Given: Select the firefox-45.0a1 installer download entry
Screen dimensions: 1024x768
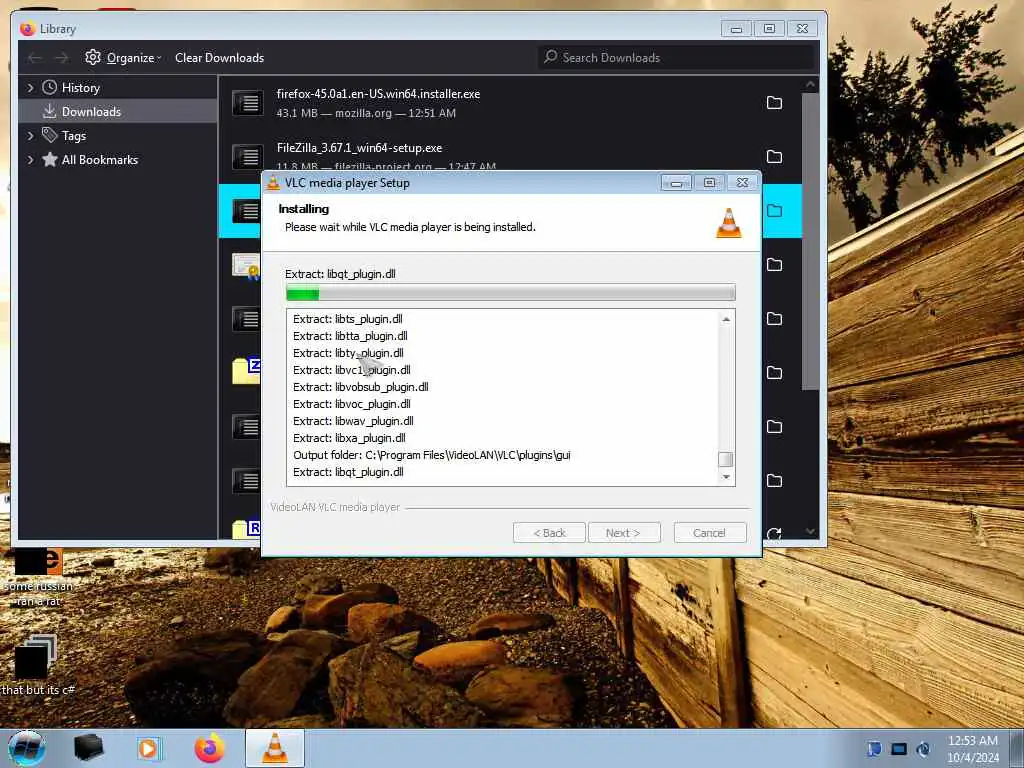Looking at the screenshot, I should pos(510,103).
